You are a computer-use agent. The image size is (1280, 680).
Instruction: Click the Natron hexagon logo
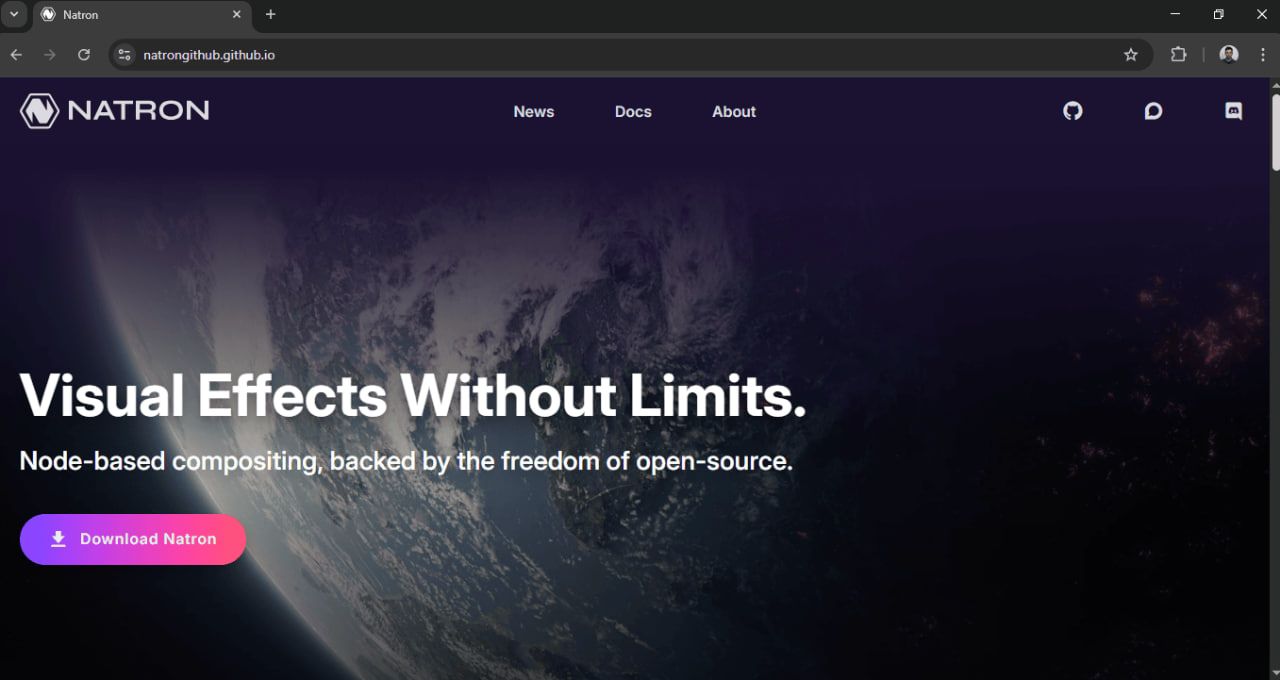tap(40, 111)
